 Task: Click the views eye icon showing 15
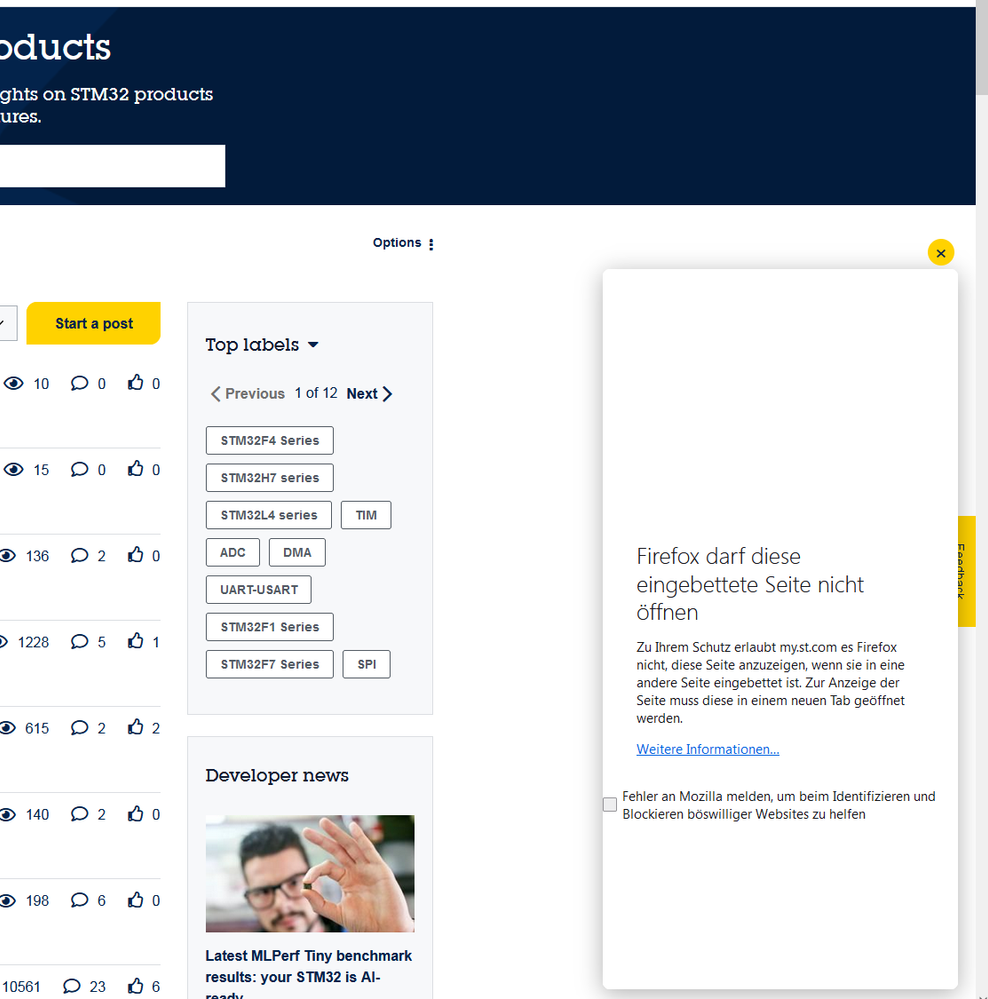click(x=13, y=470)
